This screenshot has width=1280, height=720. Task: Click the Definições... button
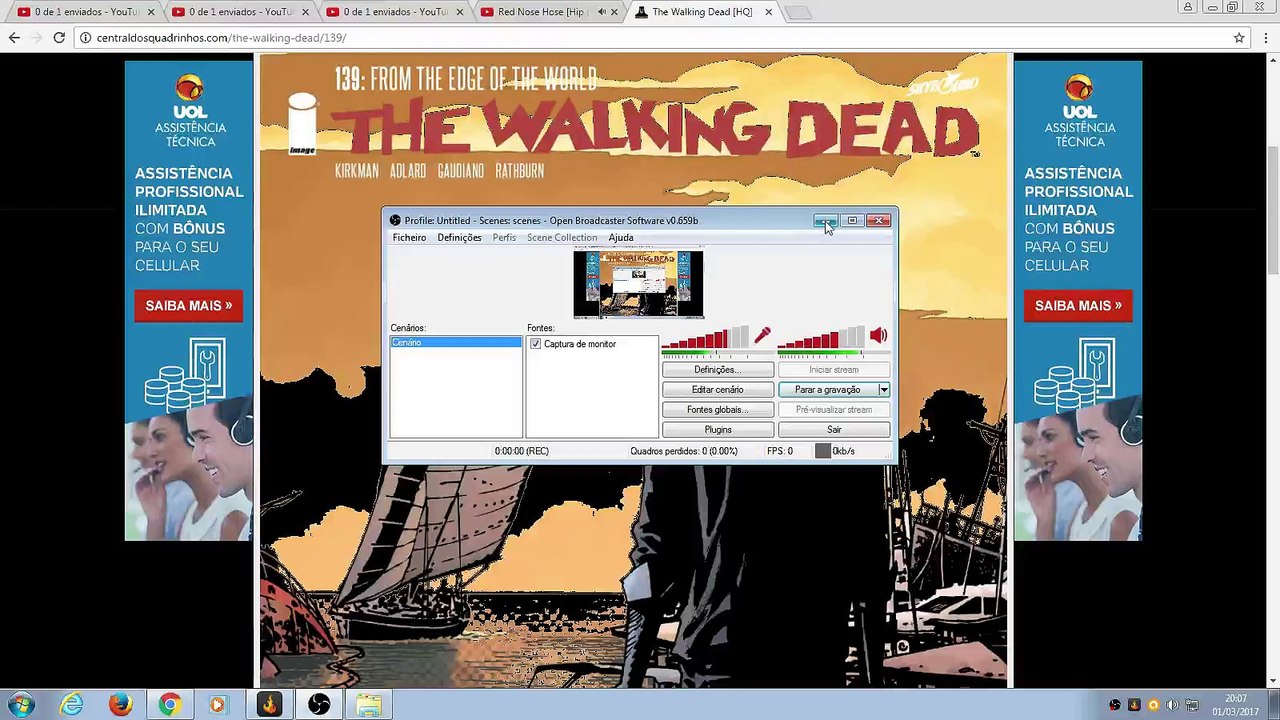click(718, 370)
